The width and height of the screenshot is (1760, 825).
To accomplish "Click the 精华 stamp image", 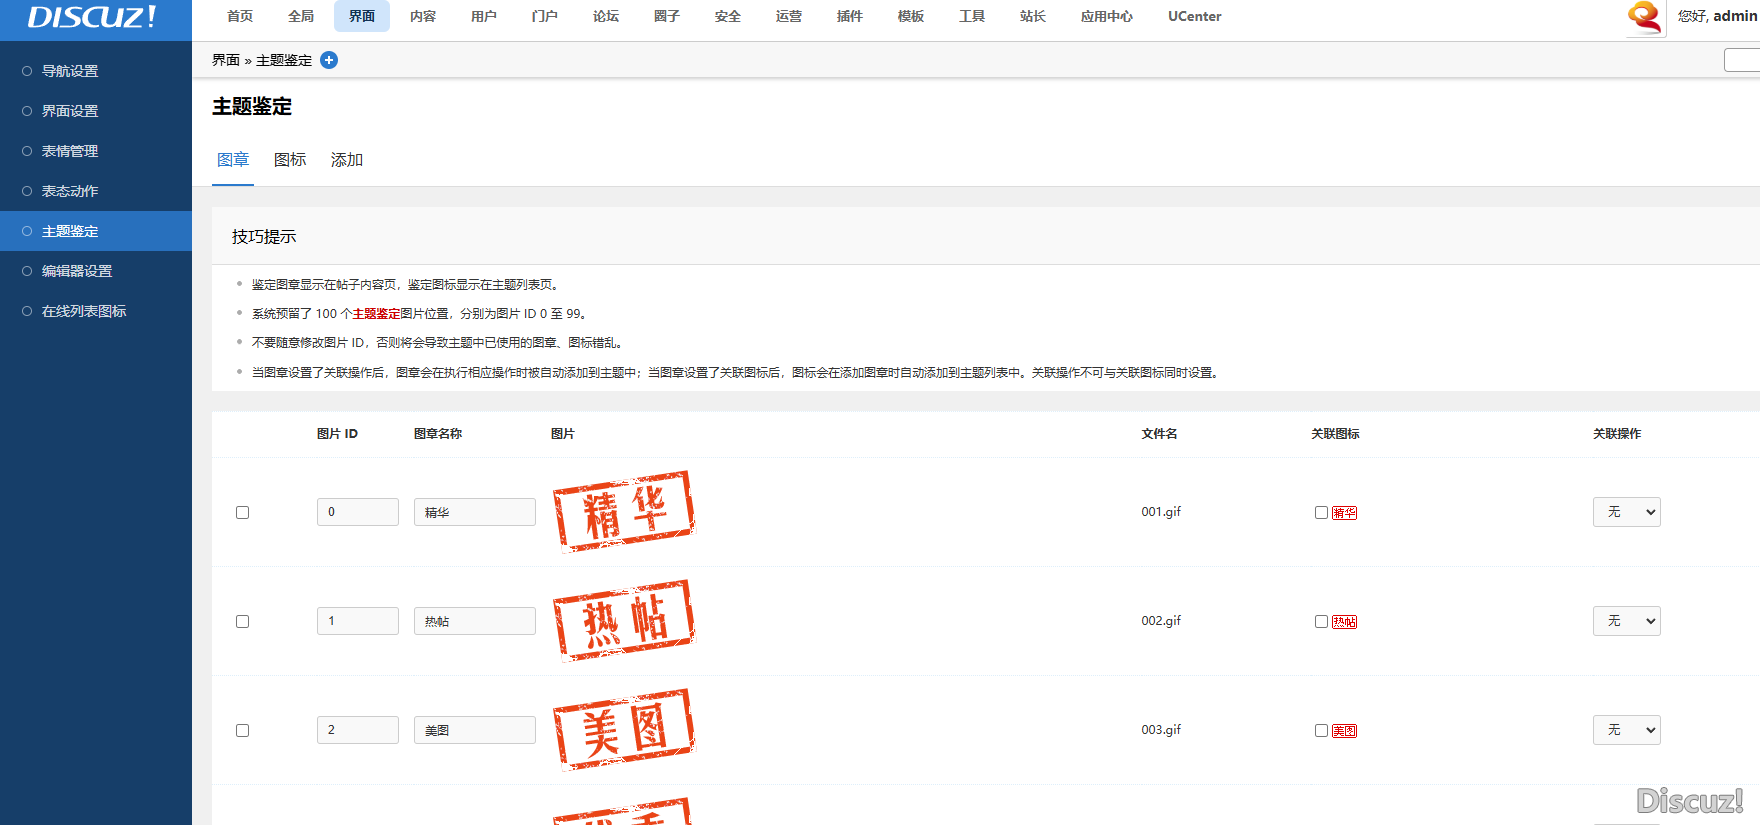I will coord(624,511).
